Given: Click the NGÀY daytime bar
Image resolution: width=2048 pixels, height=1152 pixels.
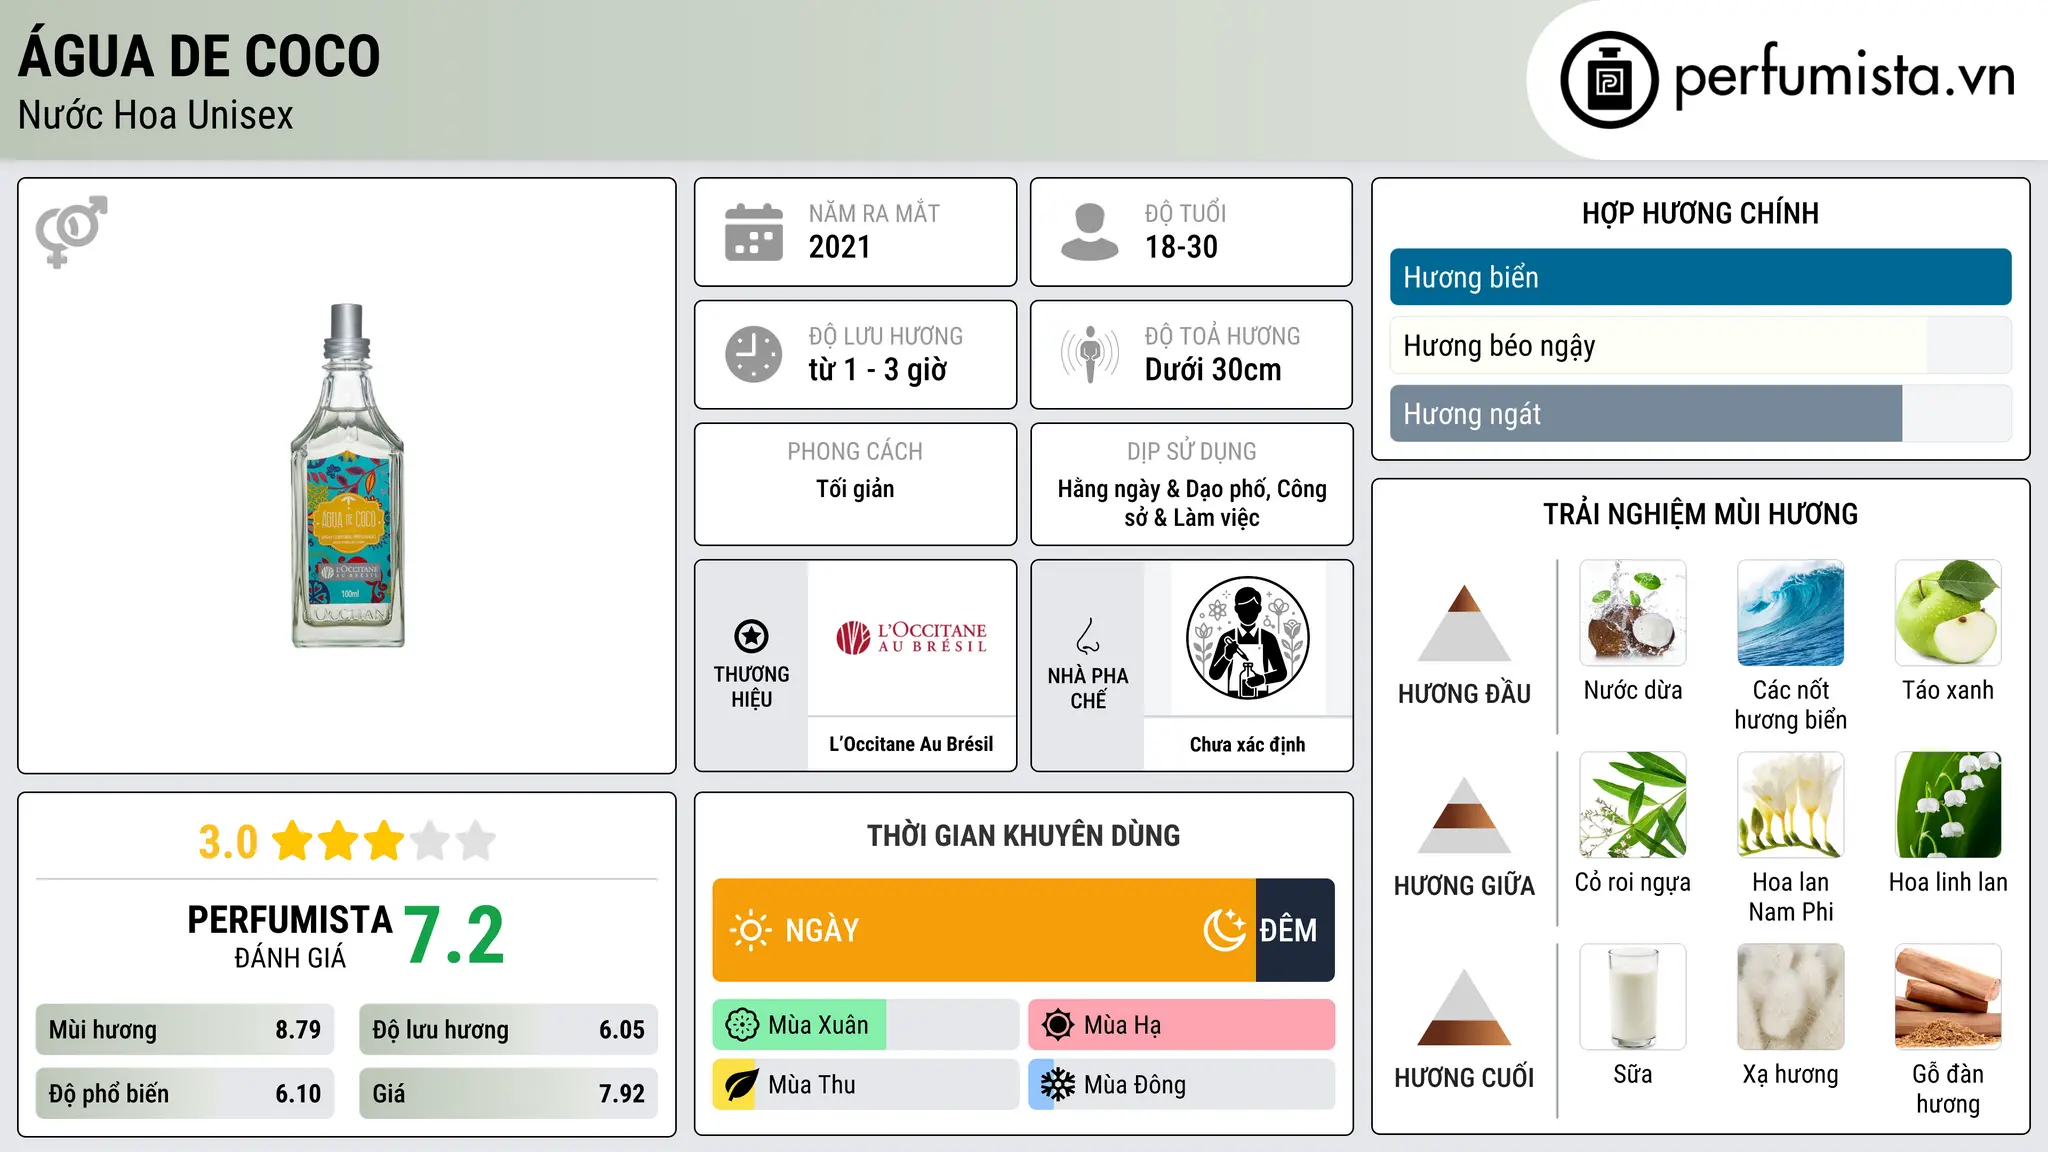Looking at the screenshot, I should [x=984, y=930].
